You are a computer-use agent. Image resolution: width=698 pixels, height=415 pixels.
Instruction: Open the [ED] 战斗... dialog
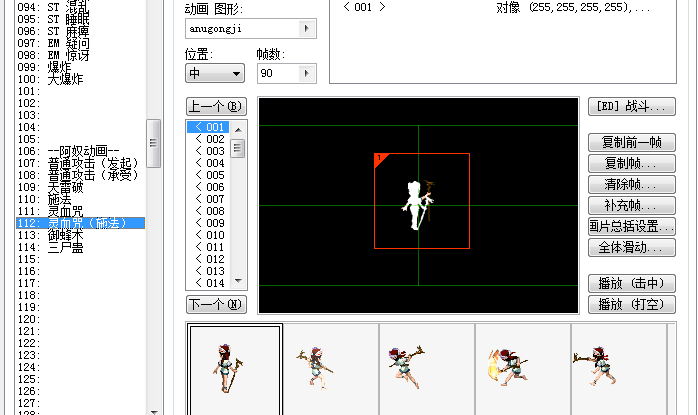tap(632, 106)
